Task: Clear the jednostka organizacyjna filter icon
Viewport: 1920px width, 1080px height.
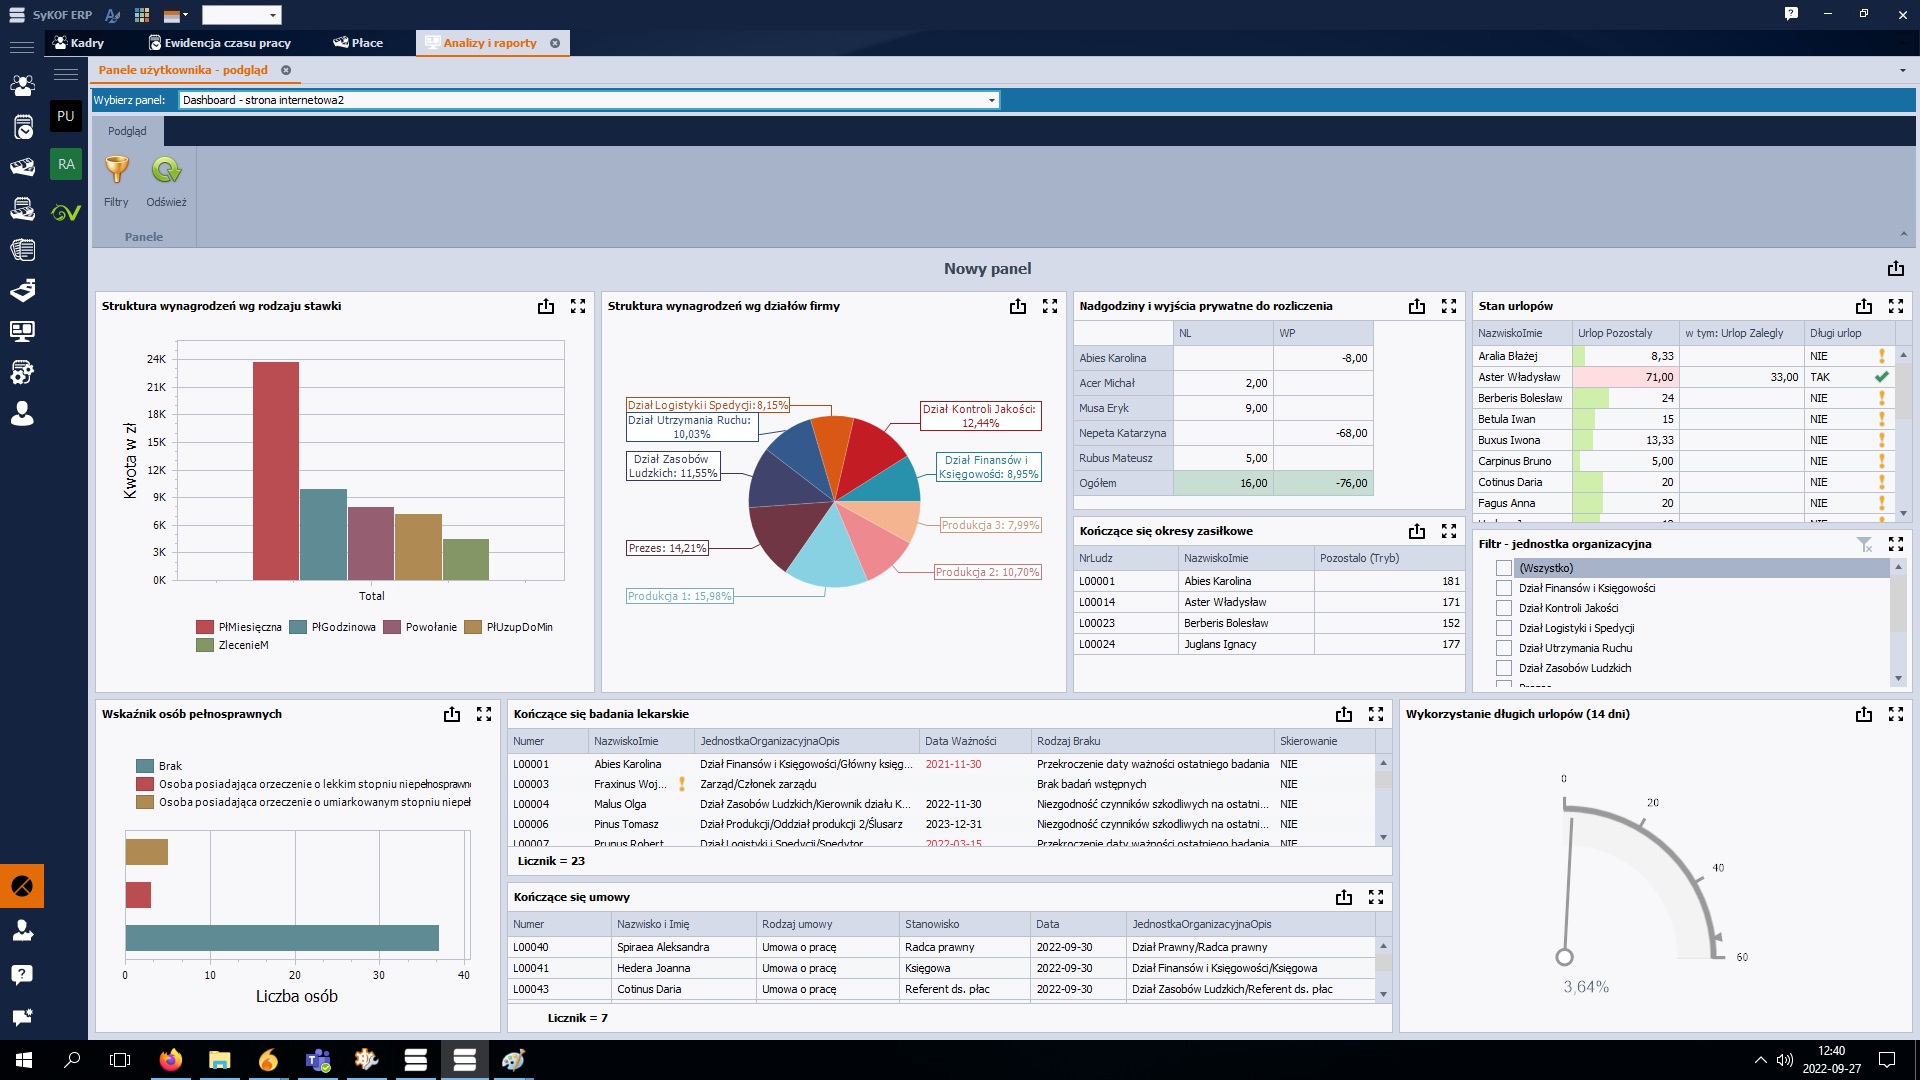Action: click(x=1864, y=544)
